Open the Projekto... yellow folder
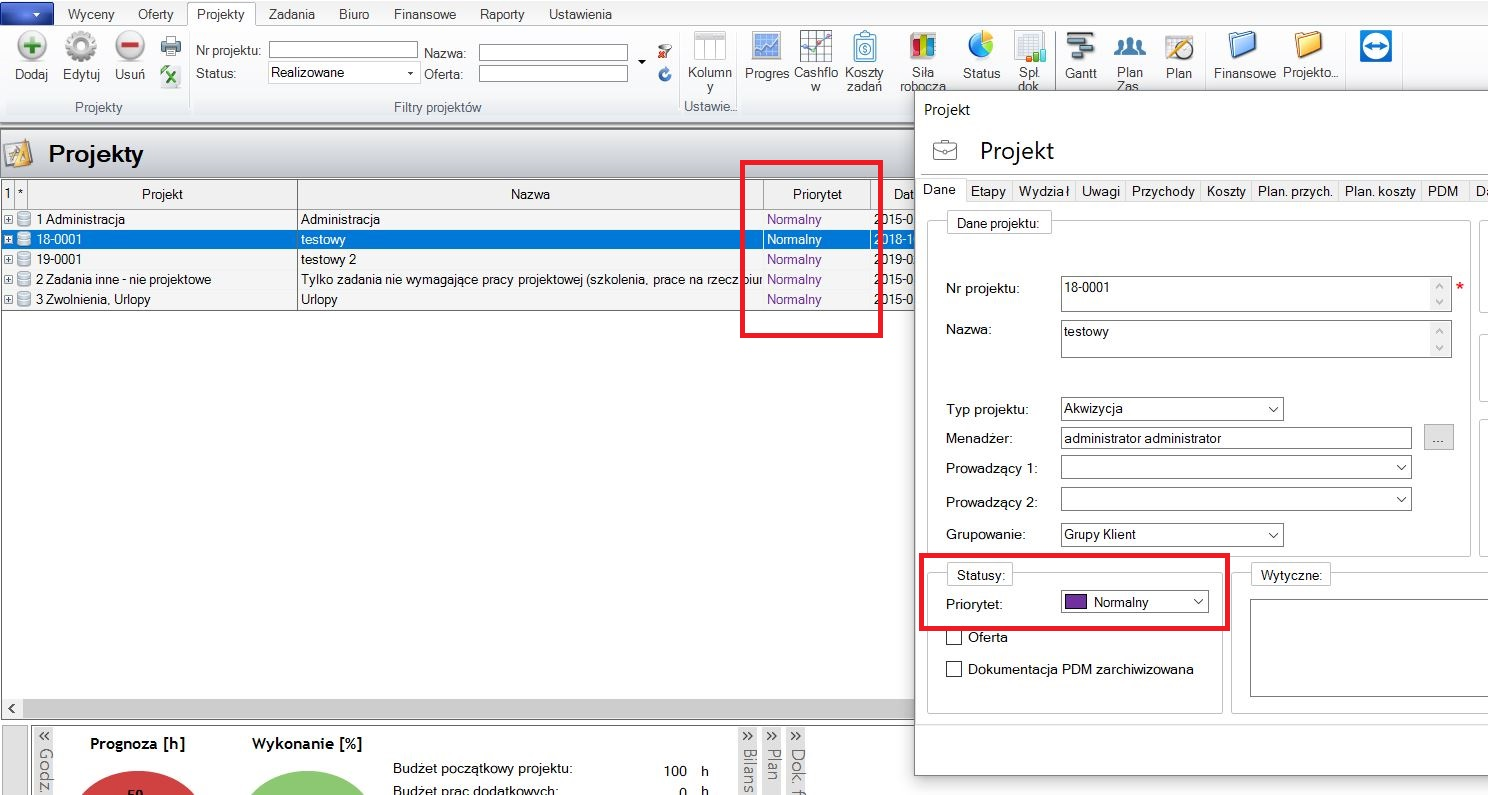This screenshot has height=795, width=1488. (1309, 46)
